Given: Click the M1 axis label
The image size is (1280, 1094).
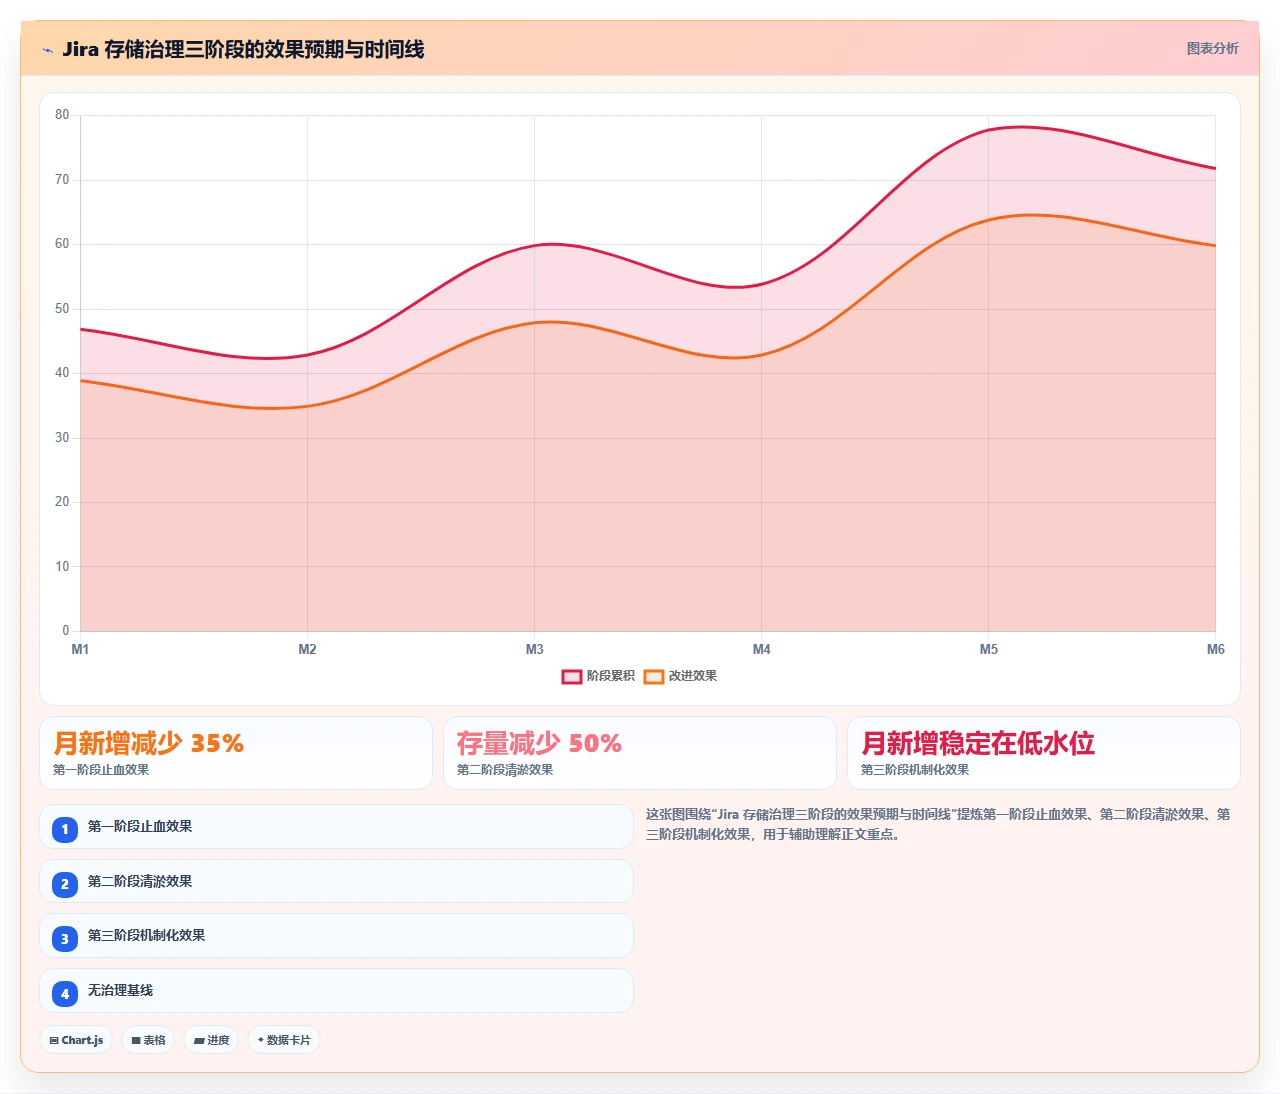Looking at the screenshot, I should pyautogui.click(x=80, y=649).
